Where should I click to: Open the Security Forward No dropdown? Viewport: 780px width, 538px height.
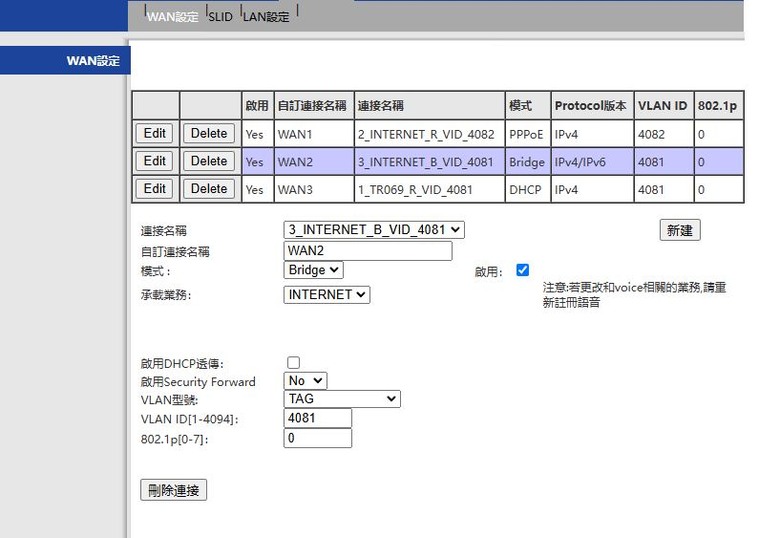click(305, 381)
